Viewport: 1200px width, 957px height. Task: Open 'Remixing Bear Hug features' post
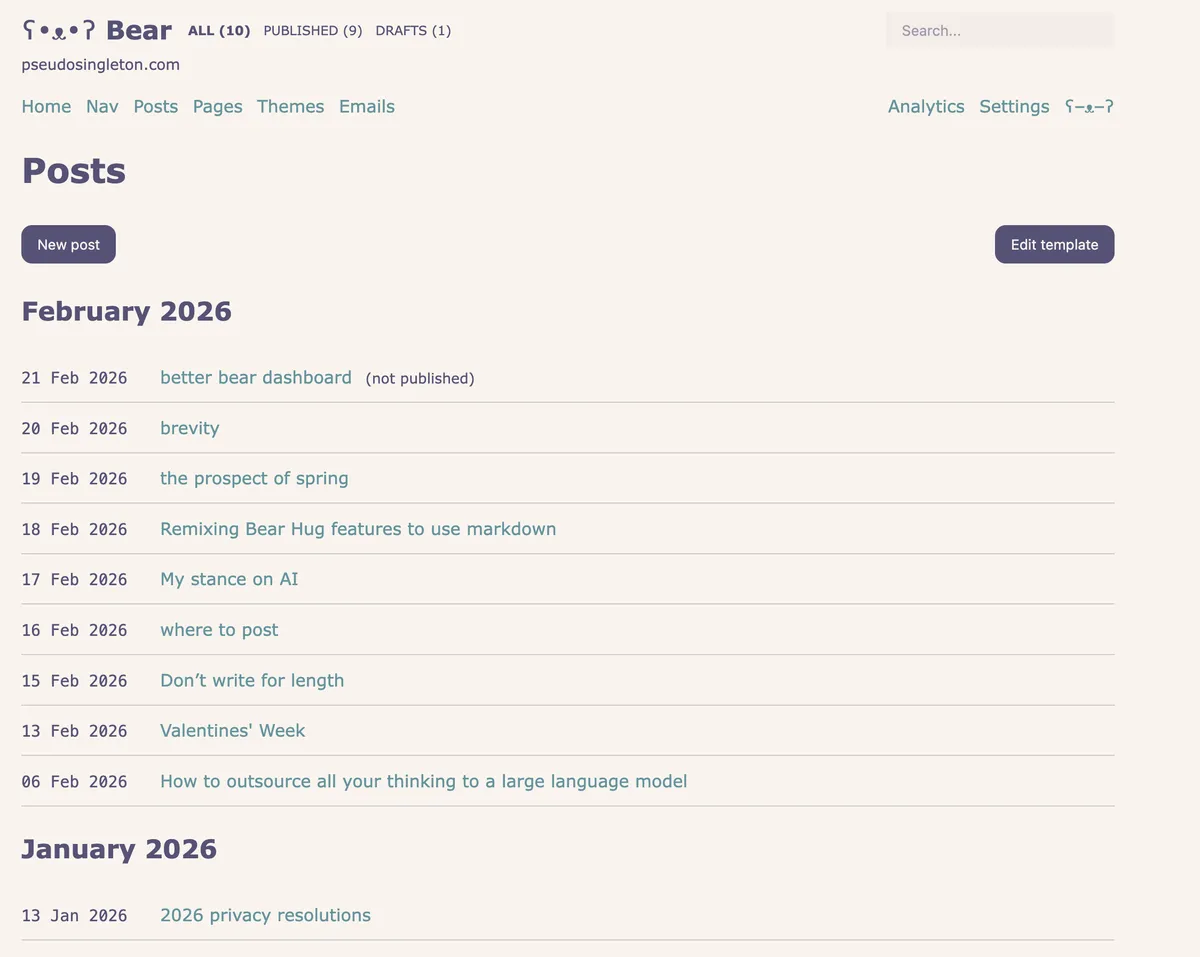(x=358, y=528)
